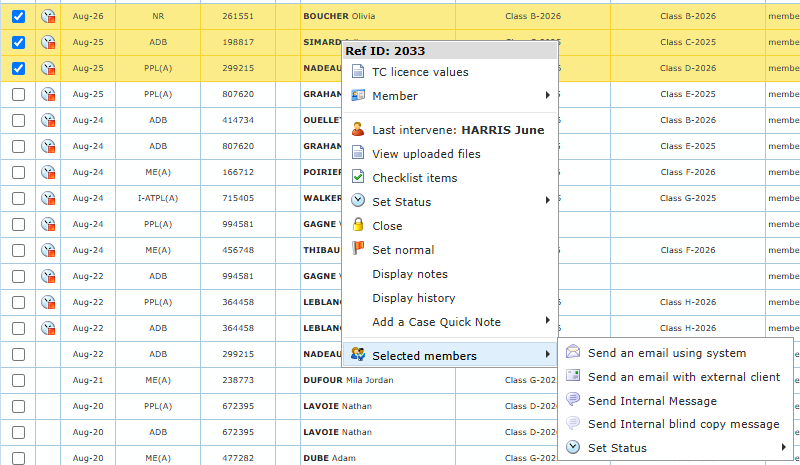Check the Aug-25 807620 PPL(A) checkbox
The image size is (800, 465).
pyautogui.click(x=18, y=94)
